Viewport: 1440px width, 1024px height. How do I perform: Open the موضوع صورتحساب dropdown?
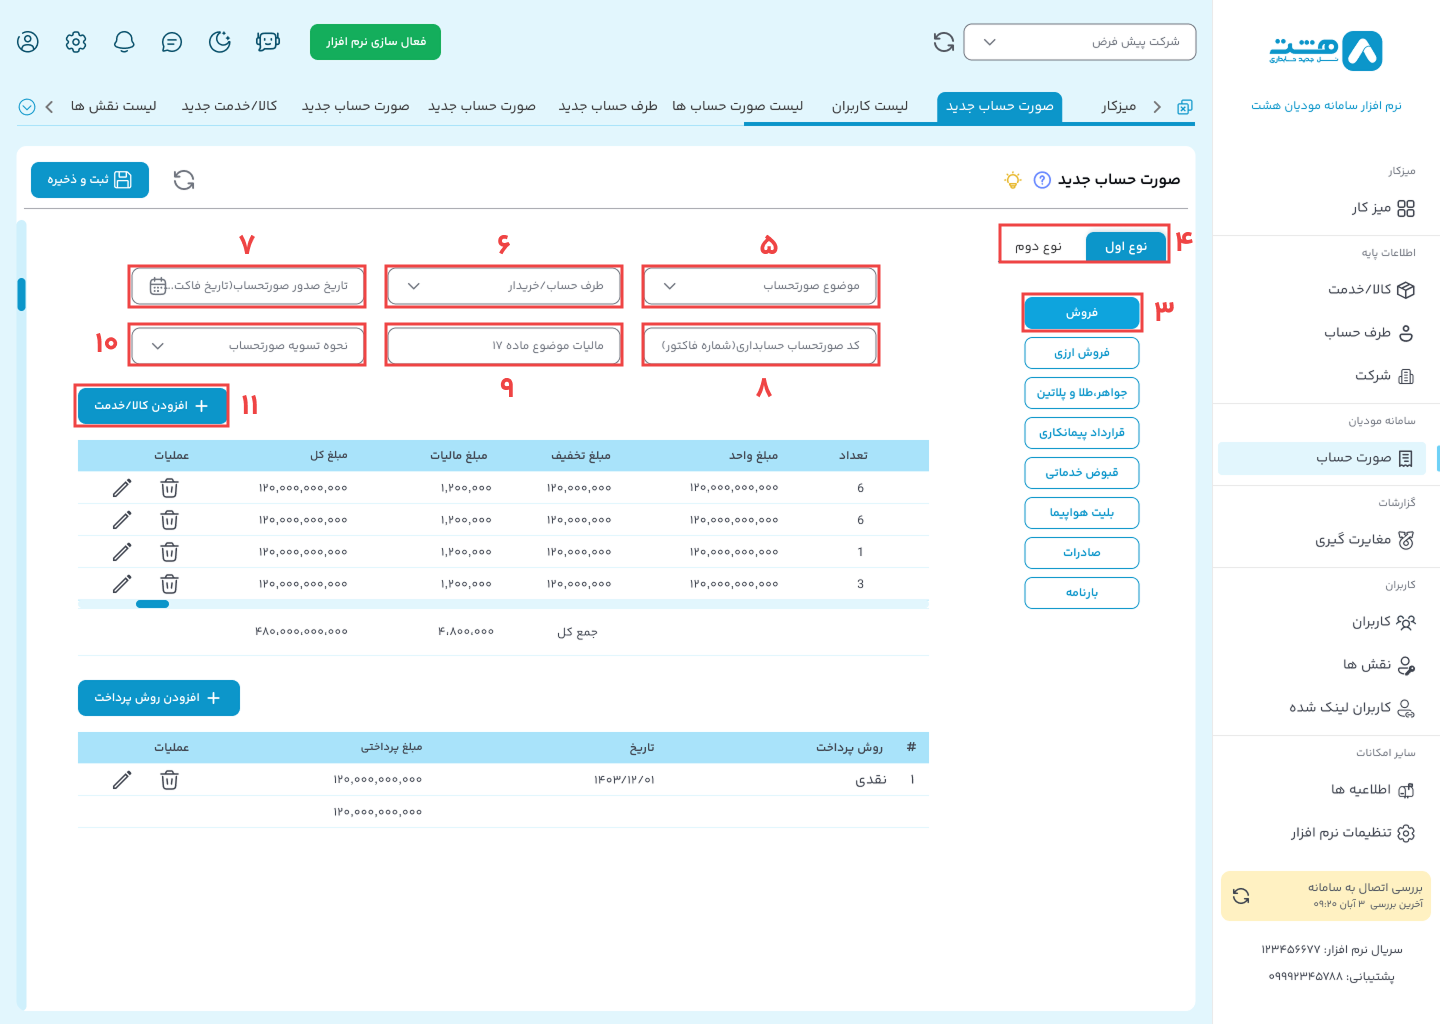(760, 286)
